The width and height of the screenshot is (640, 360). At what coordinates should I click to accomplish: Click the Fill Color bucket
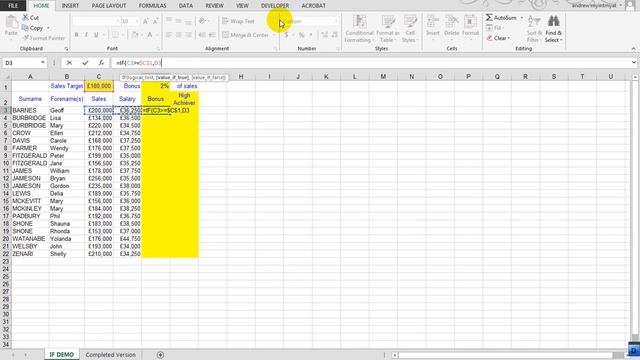tap(135, 35)
